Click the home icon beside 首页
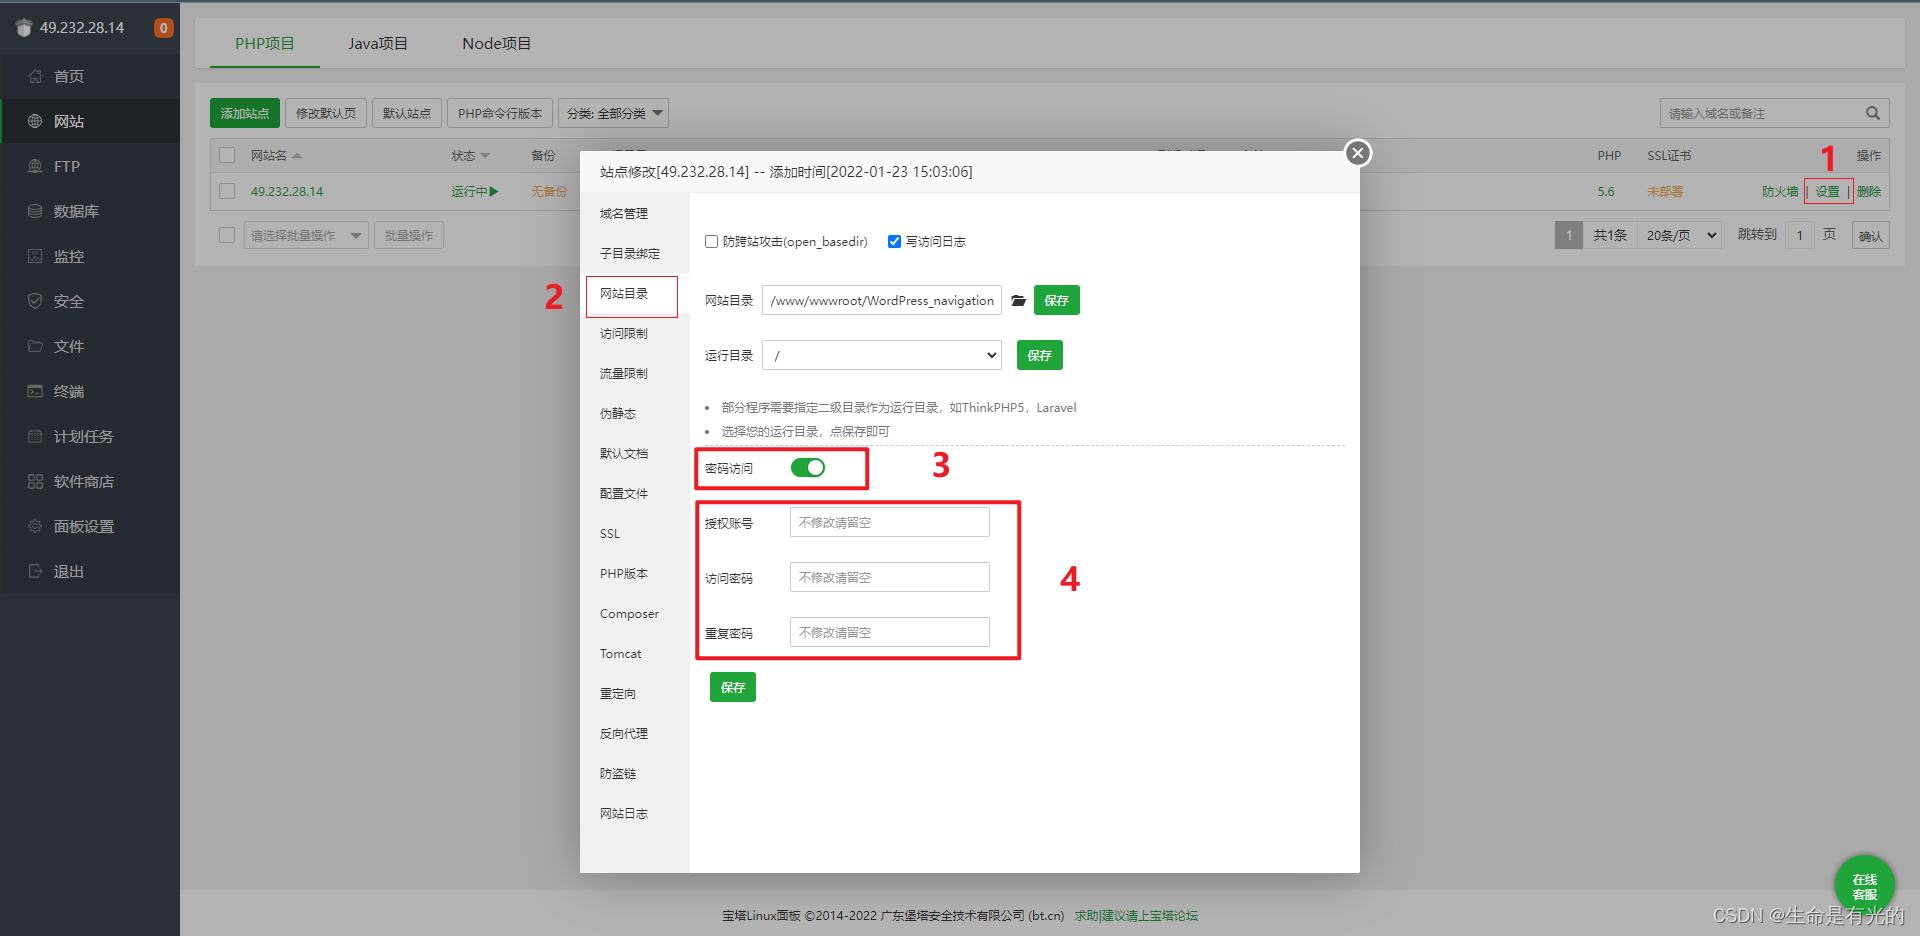Viewport: 1920px width, 936px height. coord(35,76)
